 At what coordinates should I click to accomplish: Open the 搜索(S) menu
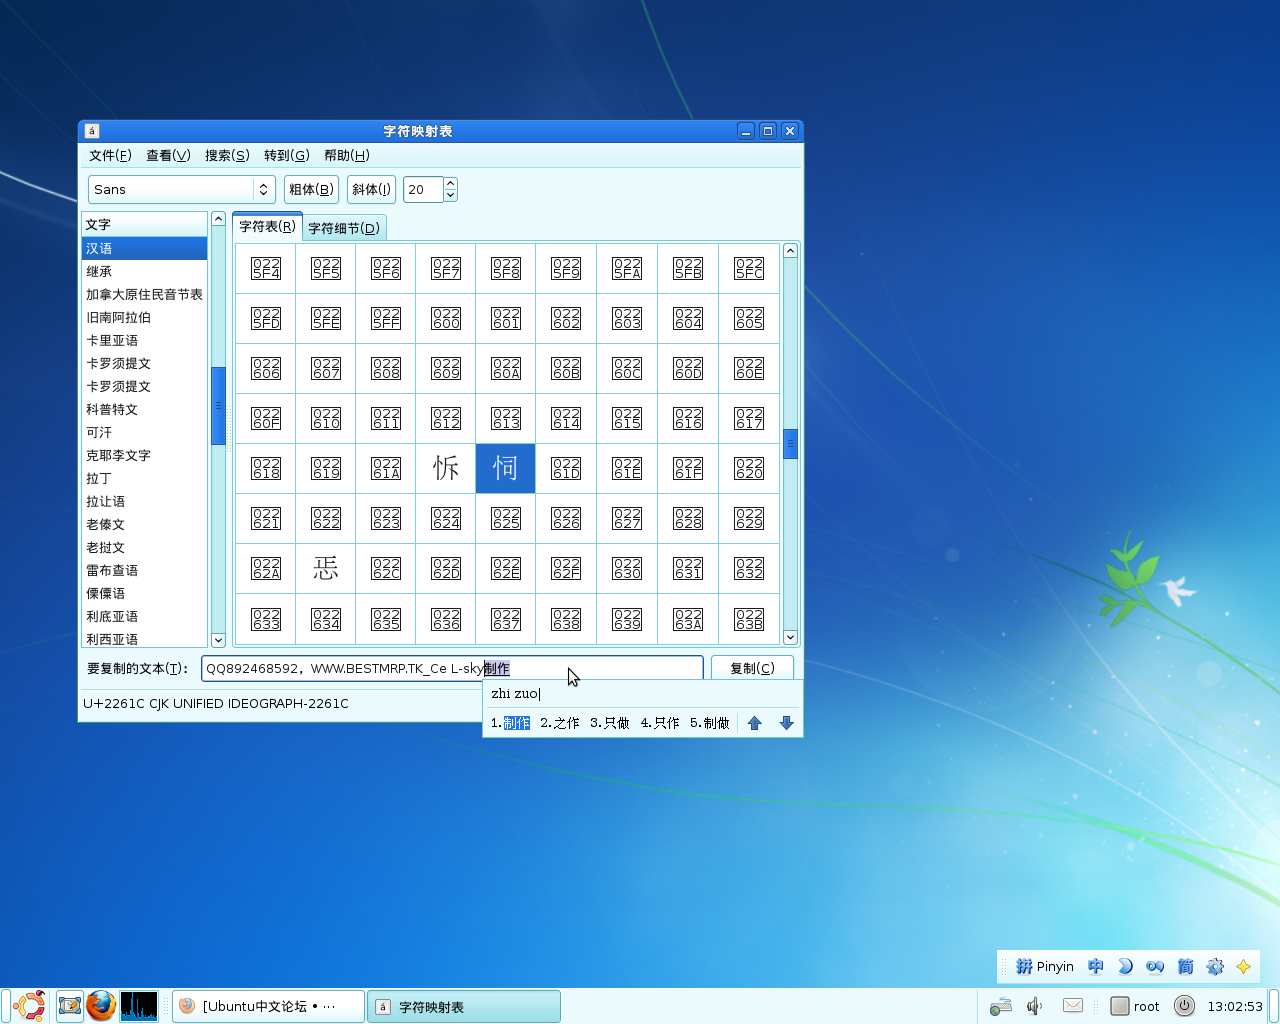pos(227,155)
